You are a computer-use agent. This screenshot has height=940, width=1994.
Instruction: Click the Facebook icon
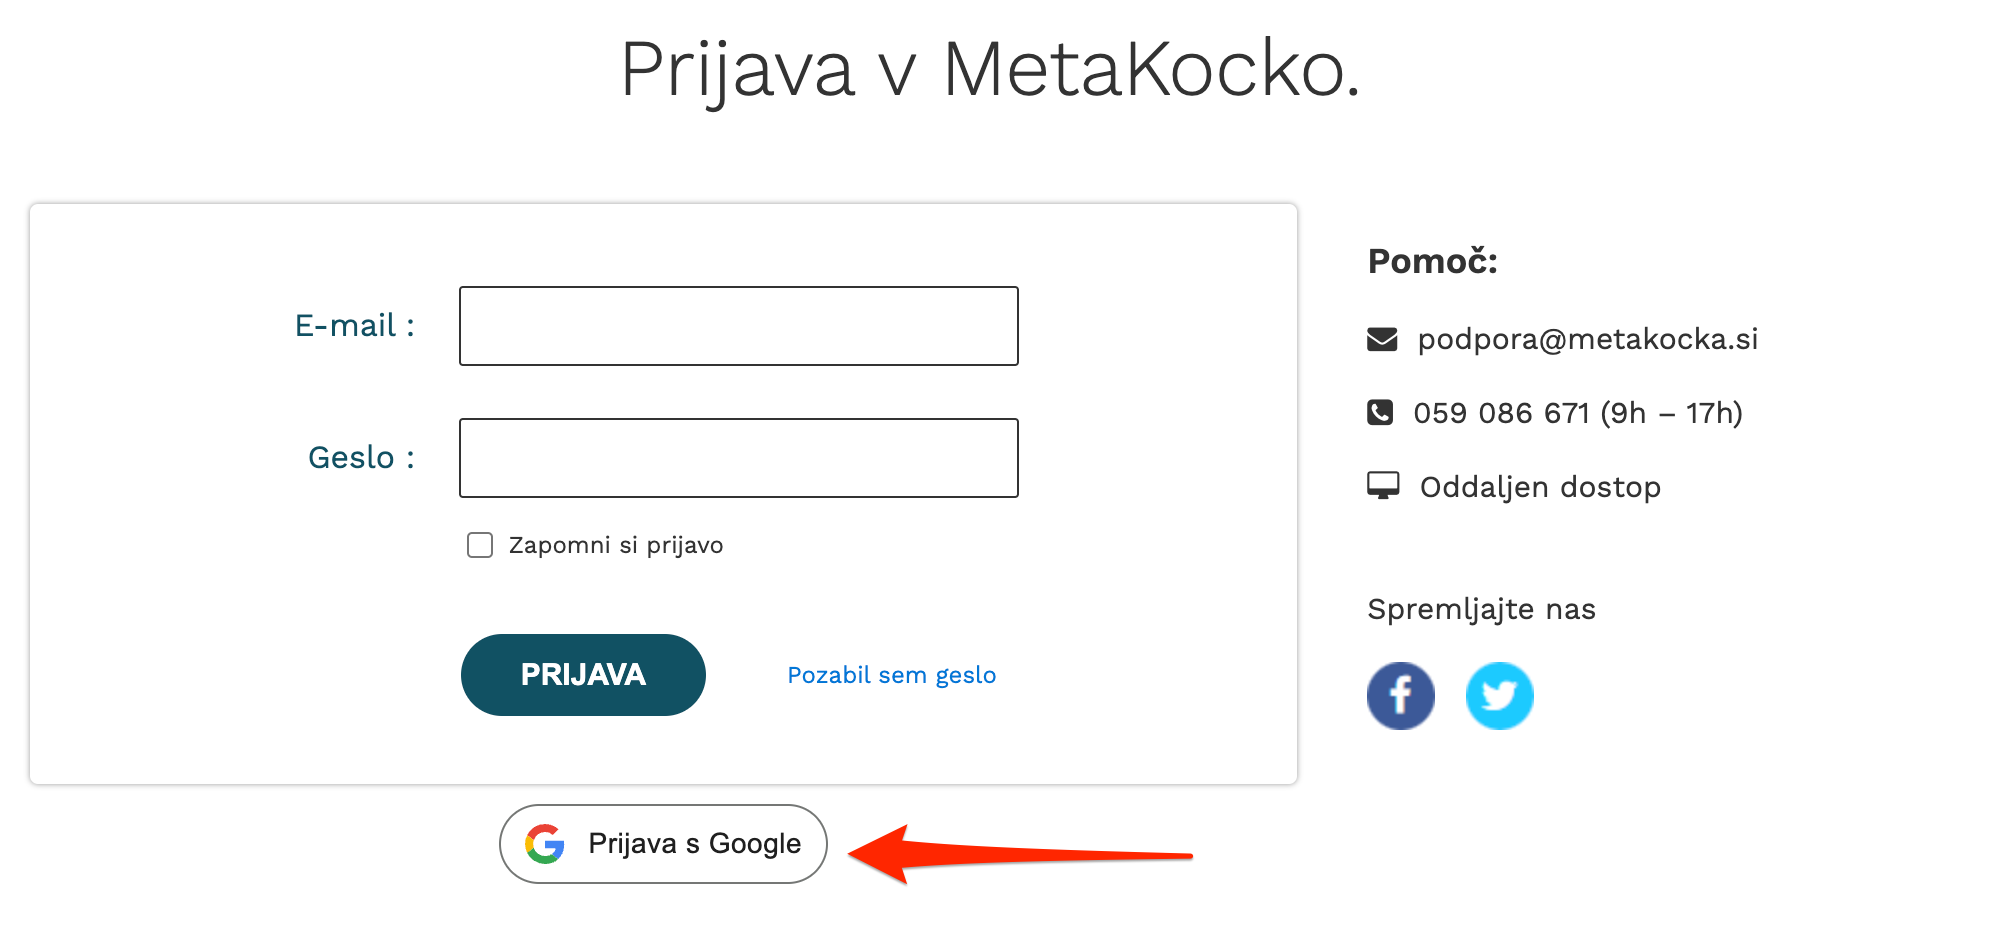[1400, 696]
